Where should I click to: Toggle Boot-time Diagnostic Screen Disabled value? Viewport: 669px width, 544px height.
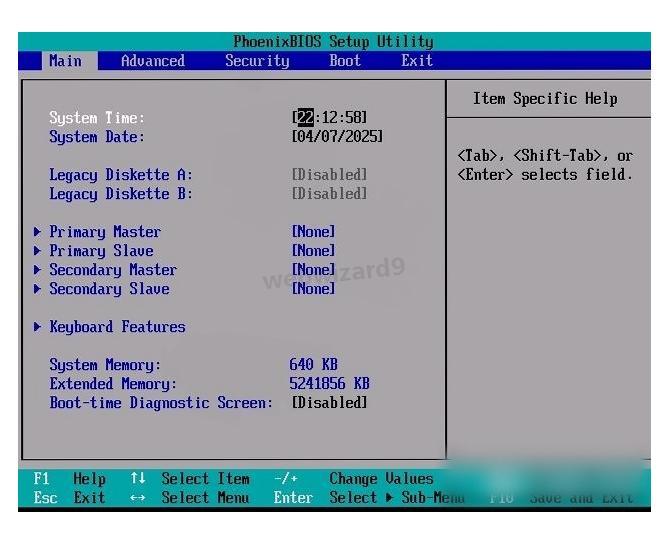[329, 403]
